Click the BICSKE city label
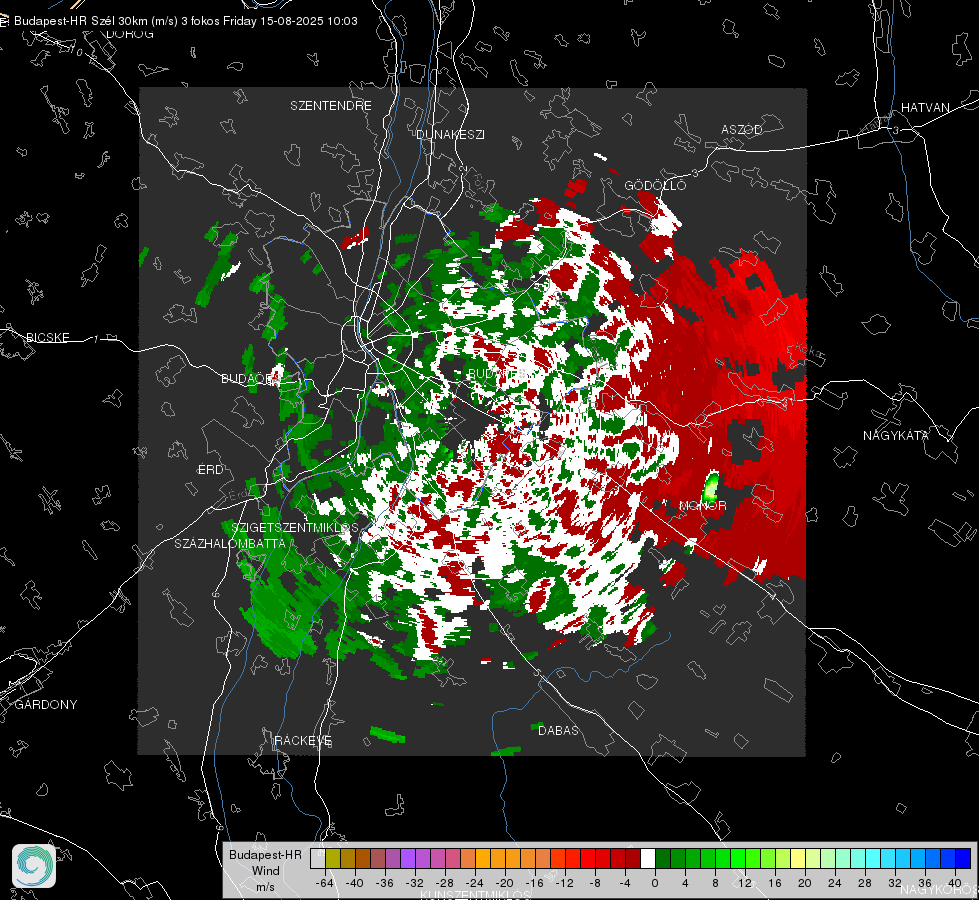Screen dimensions: 979x900 [47, 337]
